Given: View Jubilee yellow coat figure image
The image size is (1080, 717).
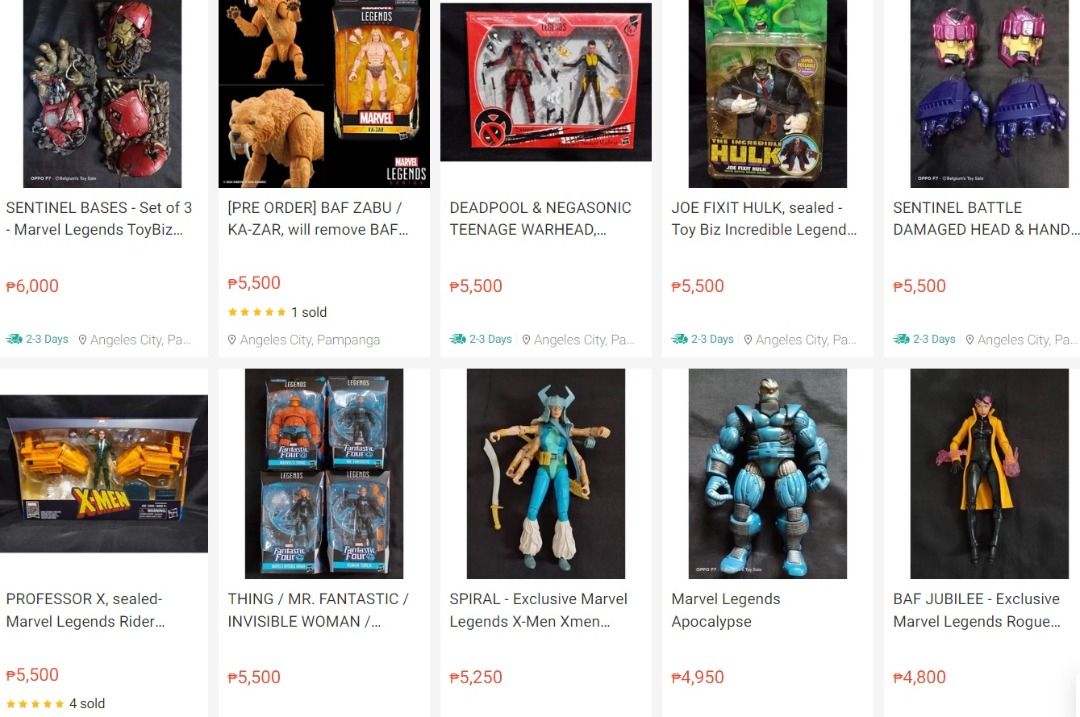Looking at the screenshot, I should 989,473.
